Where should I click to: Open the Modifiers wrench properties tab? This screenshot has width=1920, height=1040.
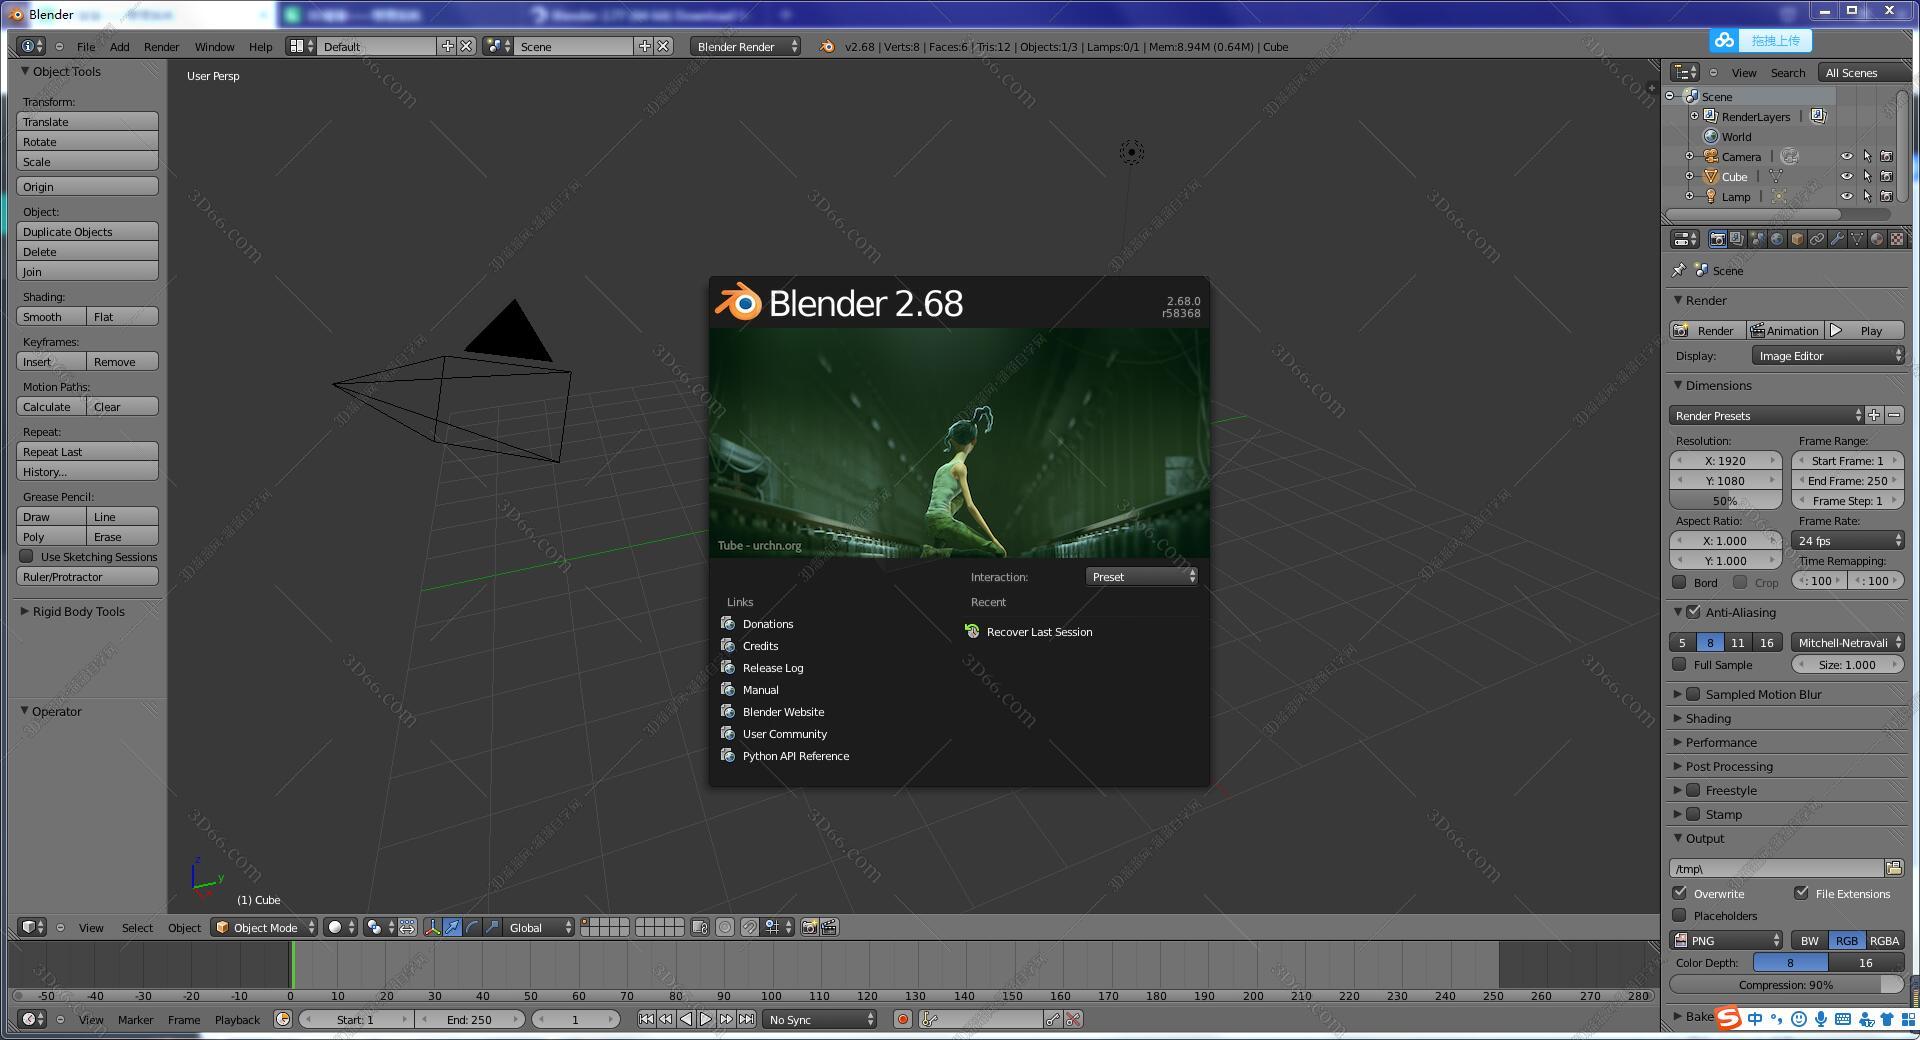coord(1837,239)
